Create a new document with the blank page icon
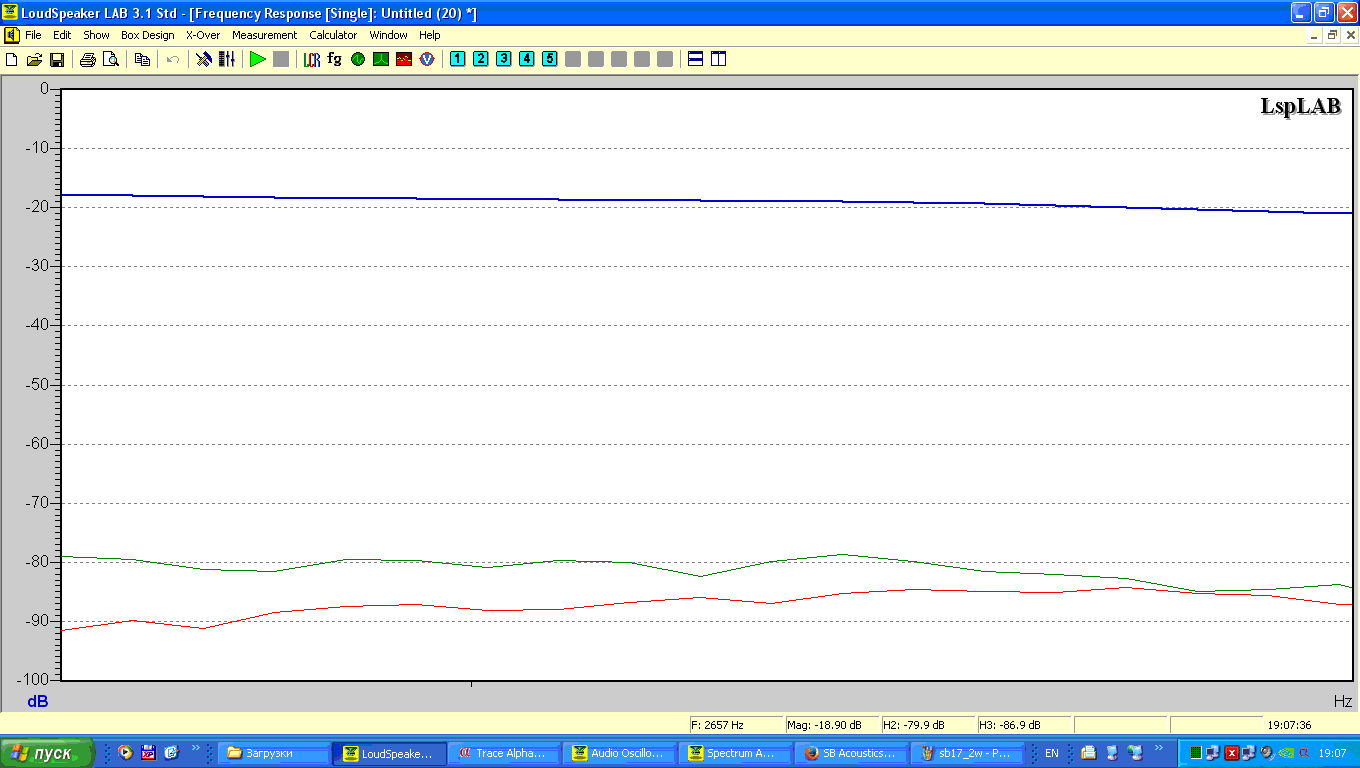The image size is (1360, 768). pyautogui.click(x=12, y=60)
